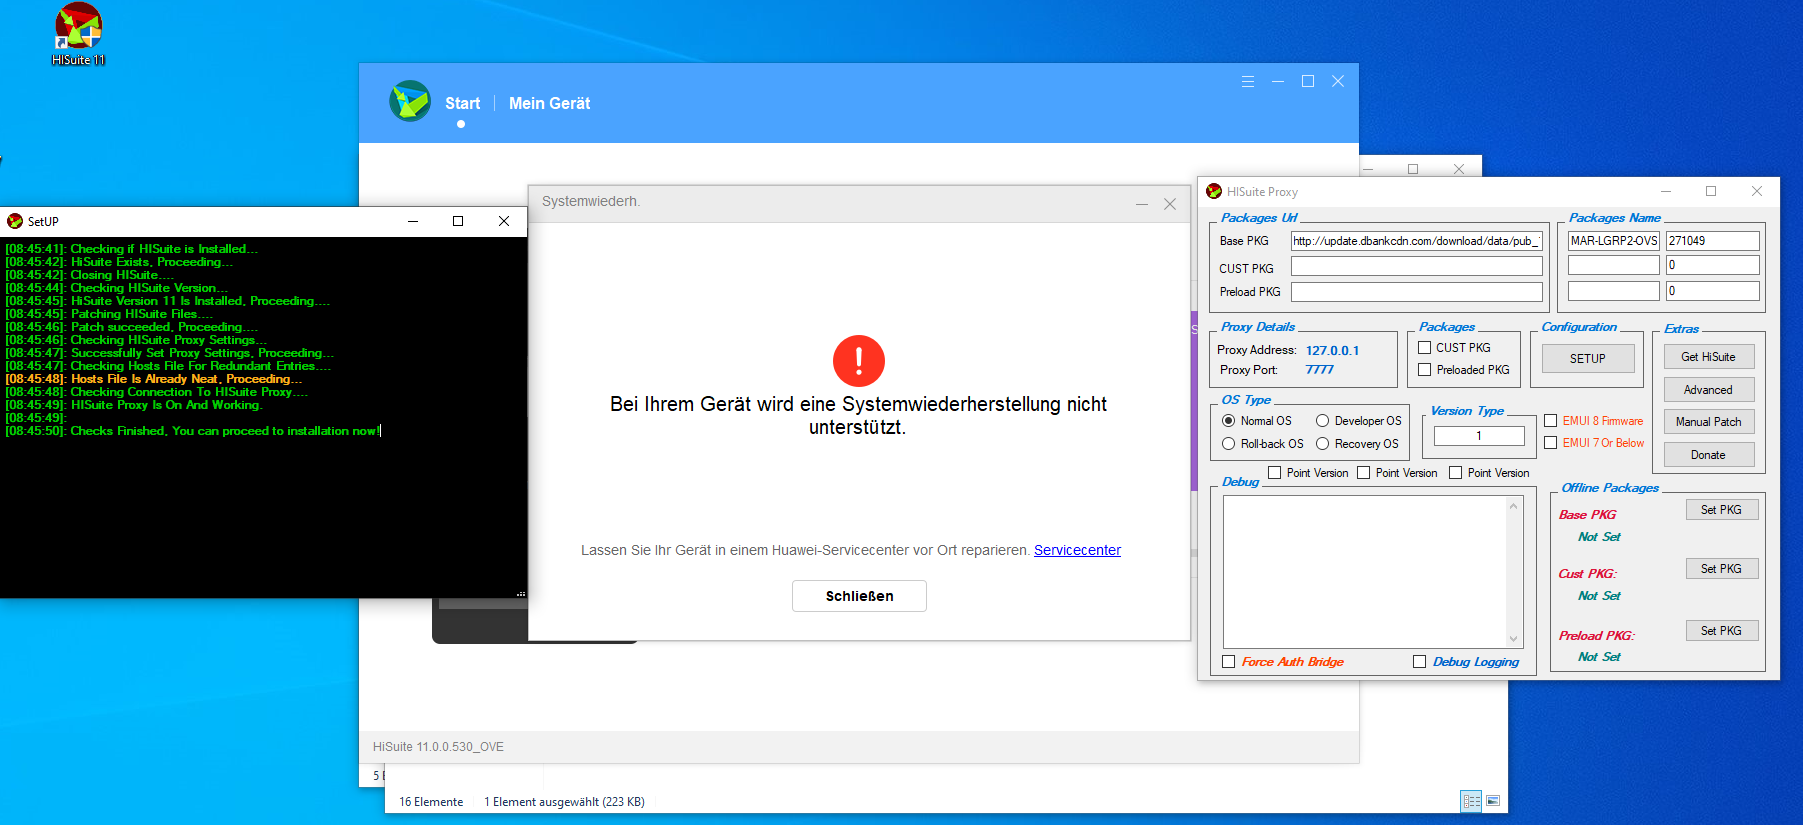Viewport: 1803px width, 825px height.
Task: Click 'Hosts File Is Already Neat' console line
Action: (x=154, y=379)
